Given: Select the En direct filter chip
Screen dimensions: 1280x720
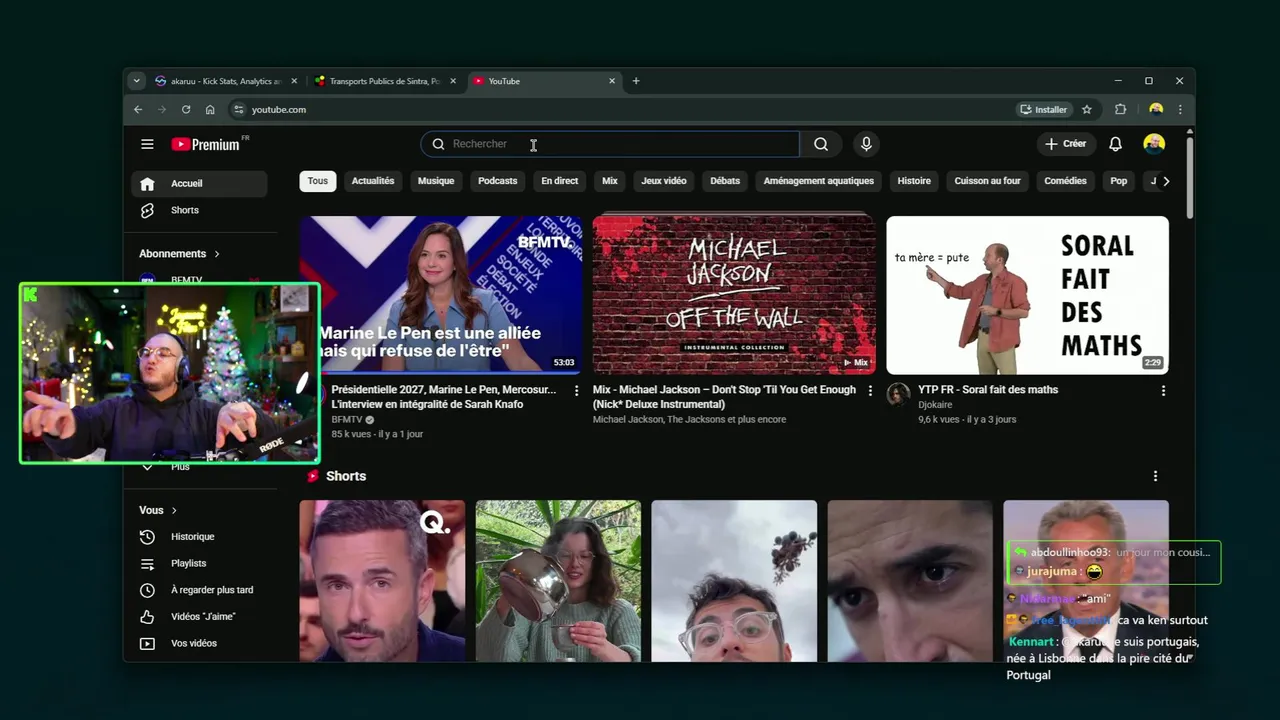Looking at the screenshot, I should click(560, 181).
